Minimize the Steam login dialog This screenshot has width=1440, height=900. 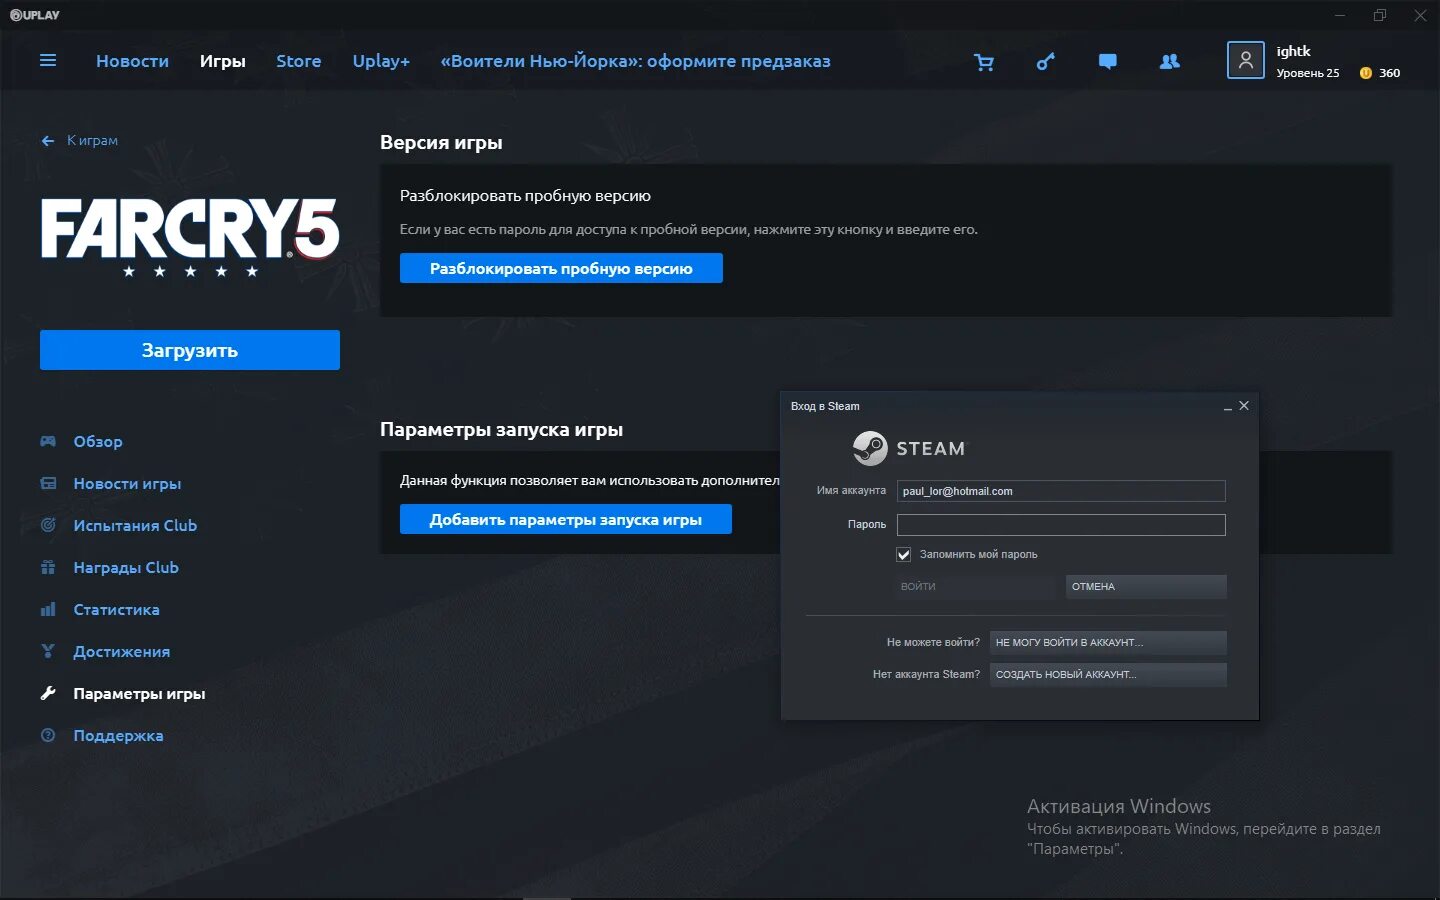click(x=1227, y=407)
